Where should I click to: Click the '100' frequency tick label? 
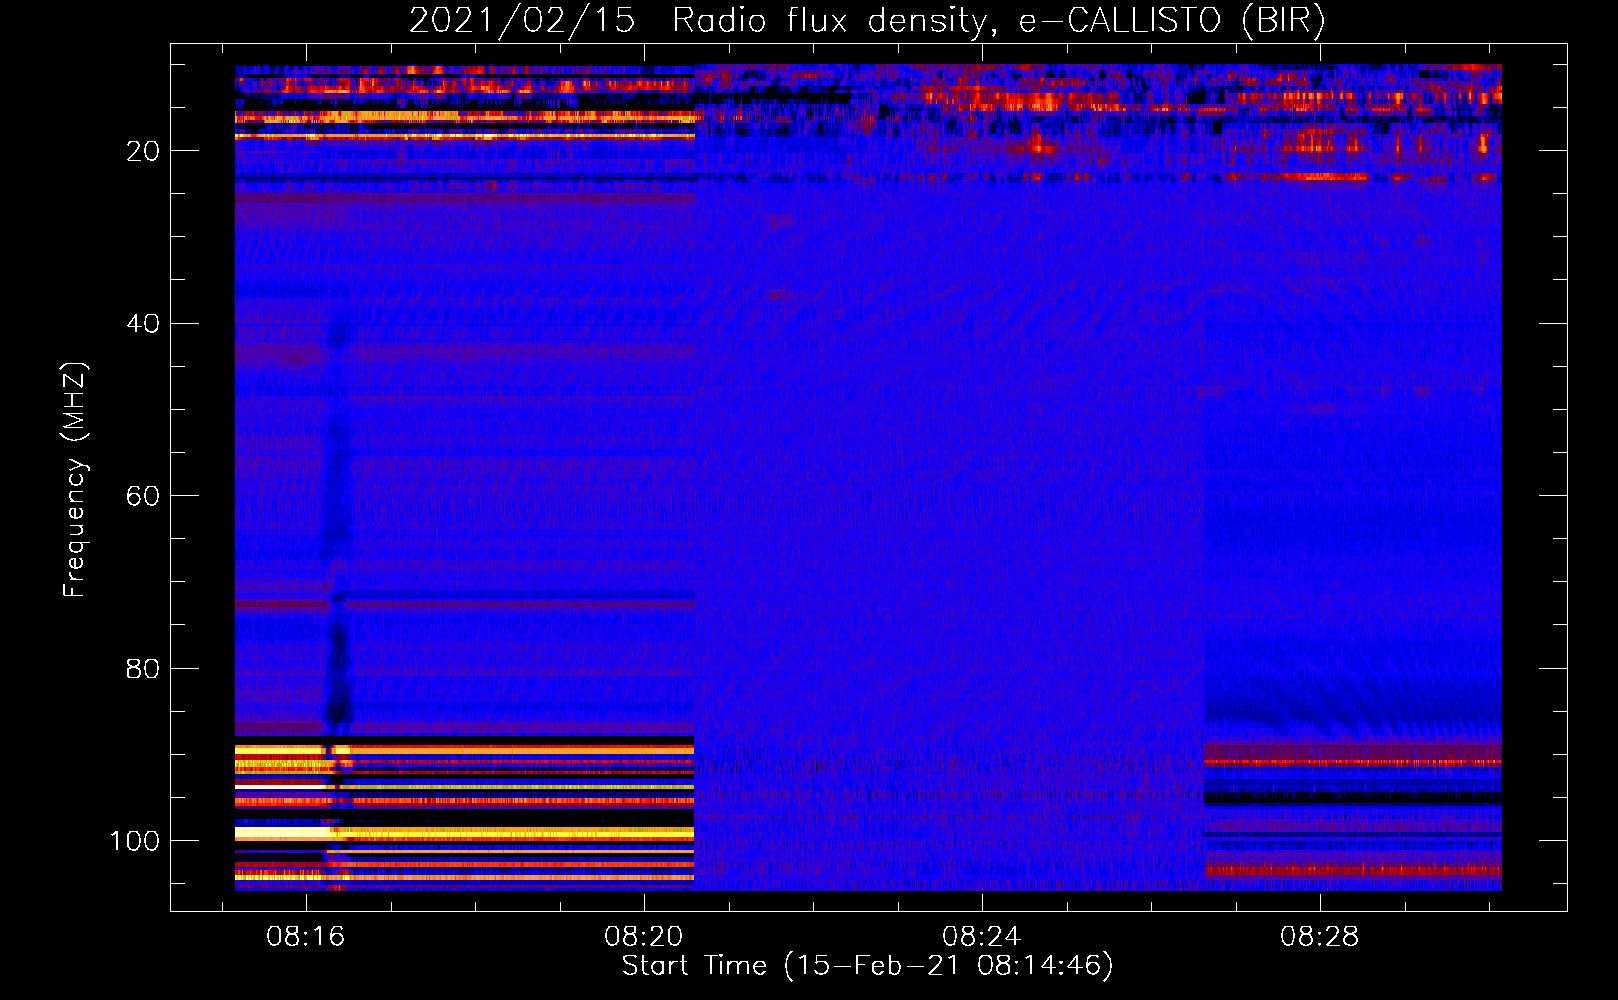(x=135, y=841)
